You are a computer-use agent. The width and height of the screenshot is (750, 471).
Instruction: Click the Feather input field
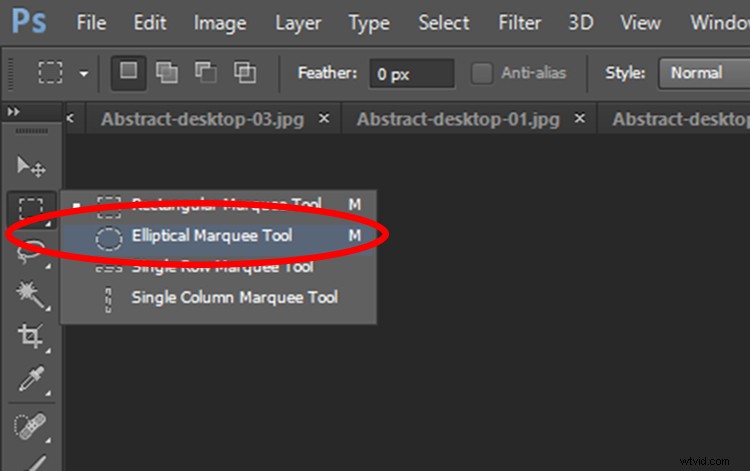click(410, 73)
